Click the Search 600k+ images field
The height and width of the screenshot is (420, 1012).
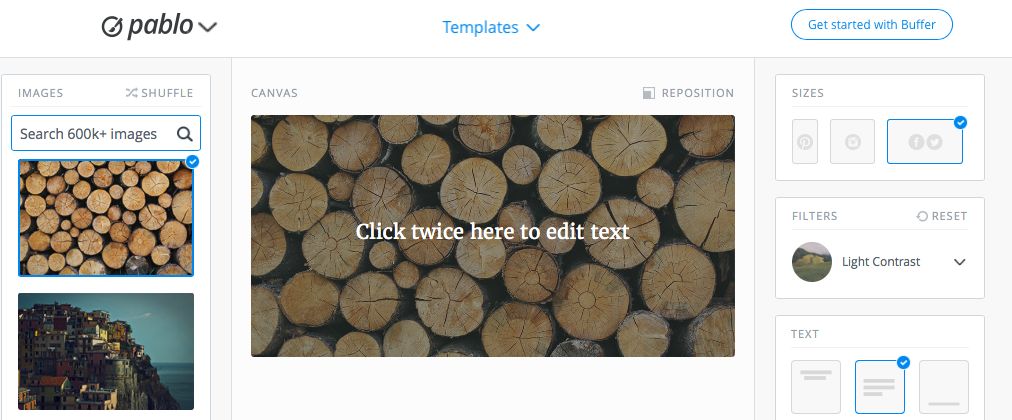[x=106, y=134]
